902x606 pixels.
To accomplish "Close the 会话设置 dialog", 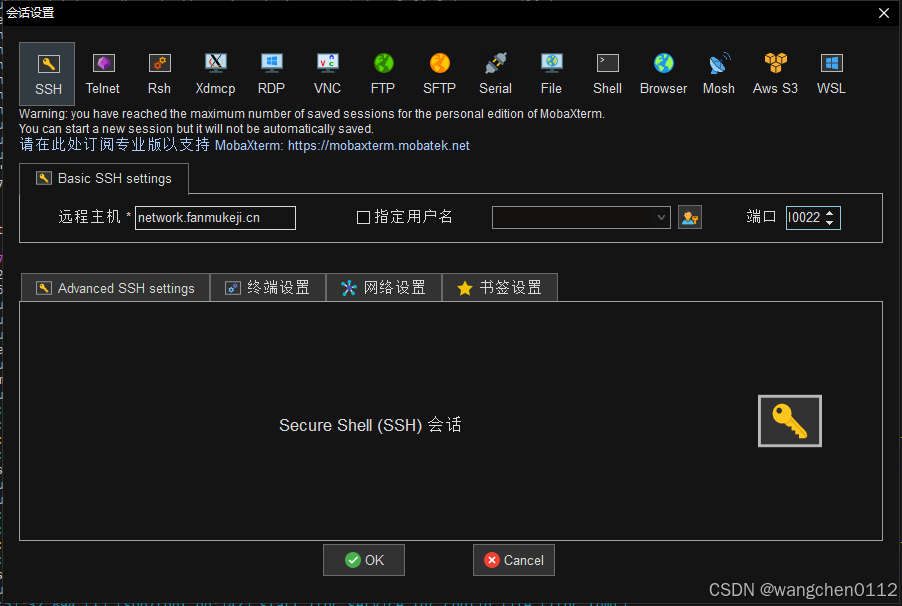I will 884,13.
